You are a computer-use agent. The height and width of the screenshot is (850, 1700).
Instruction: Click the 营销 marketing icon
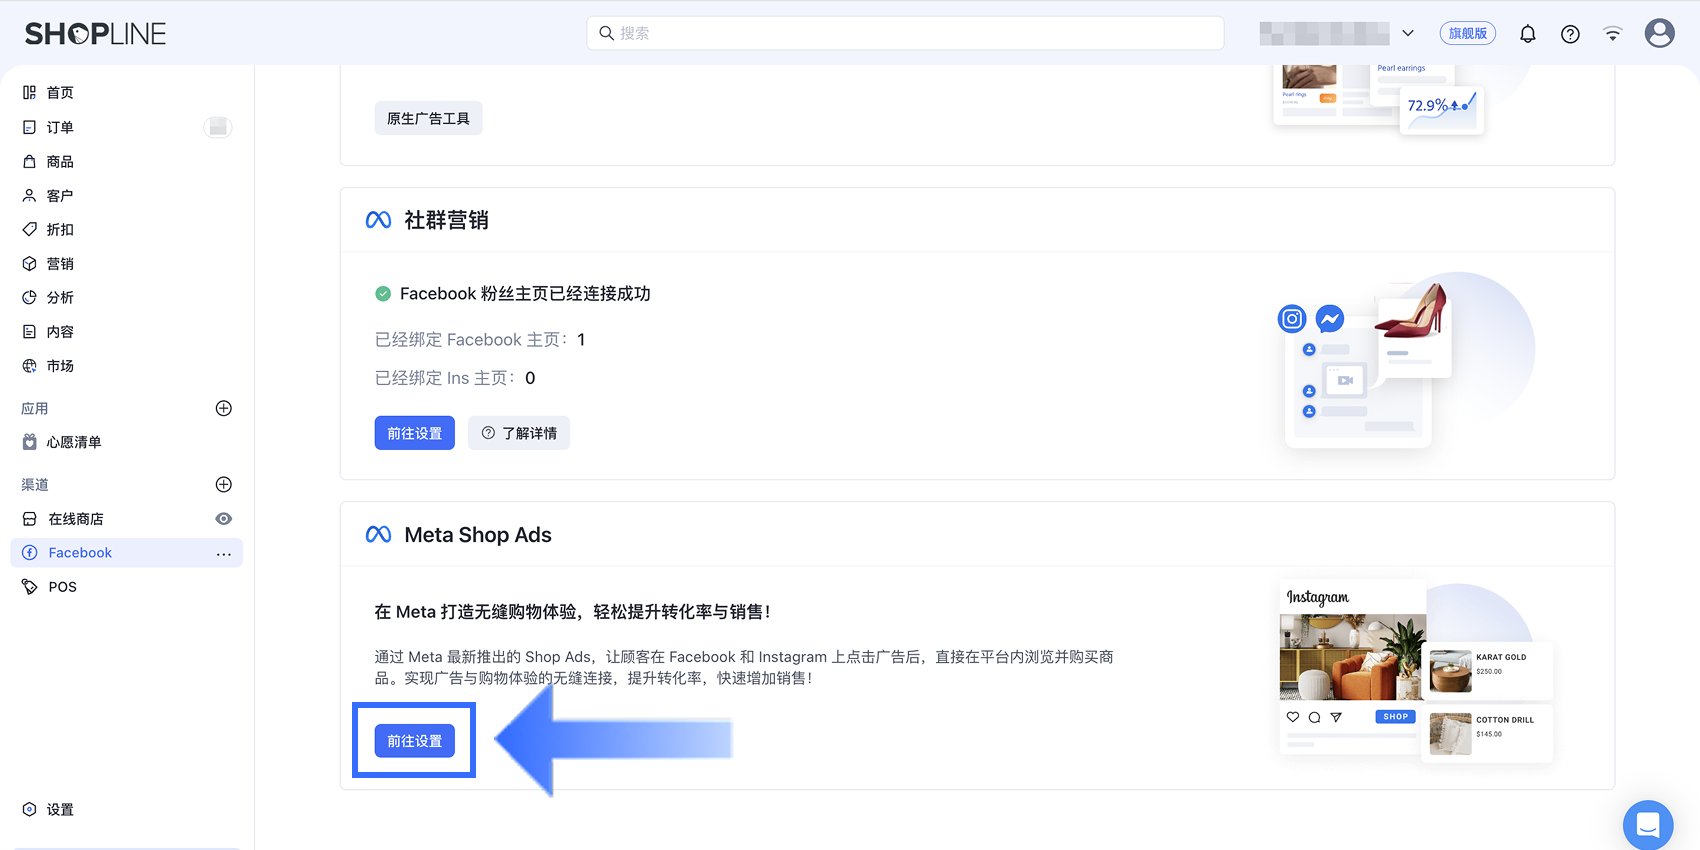pyautogui.click(x=30, y=263)
